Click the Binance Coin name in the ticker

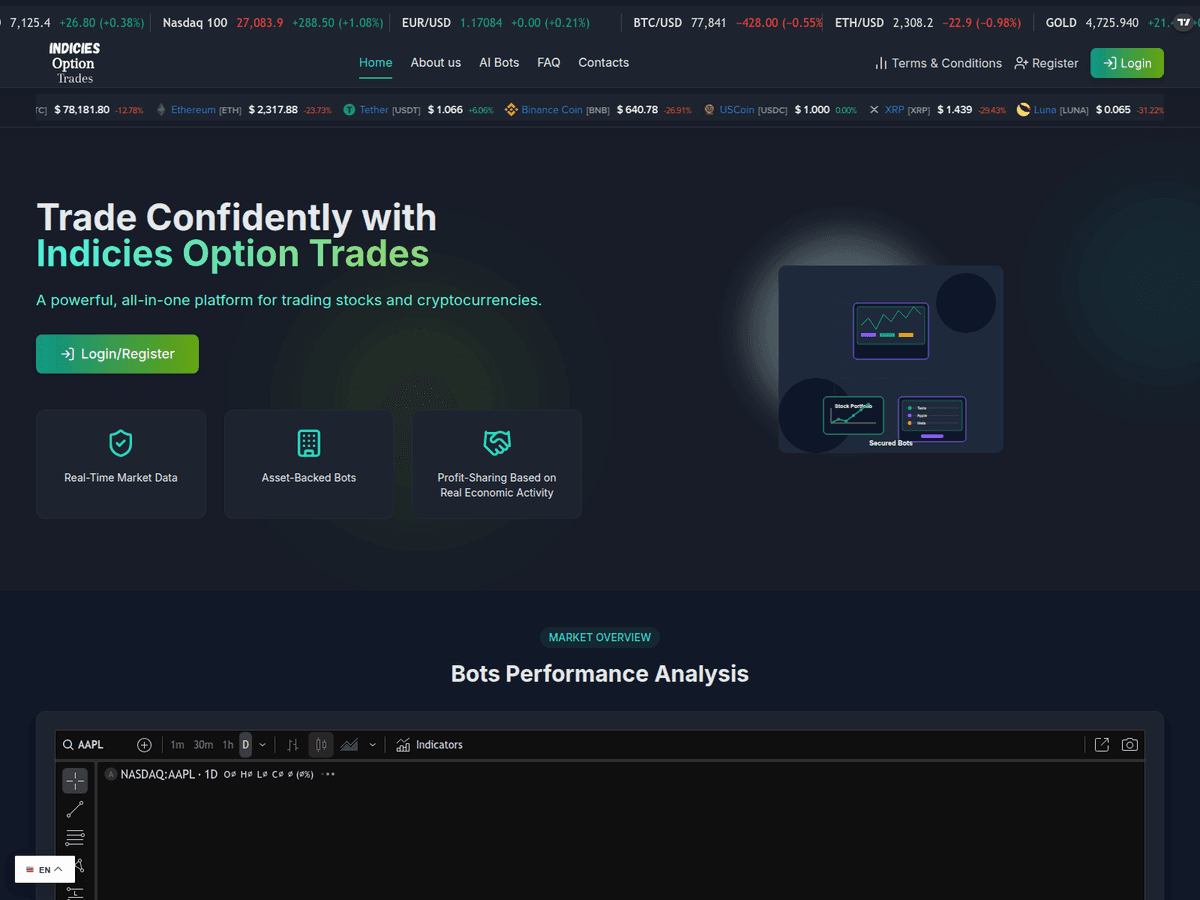pyautogui.click(x=552, y=110)
